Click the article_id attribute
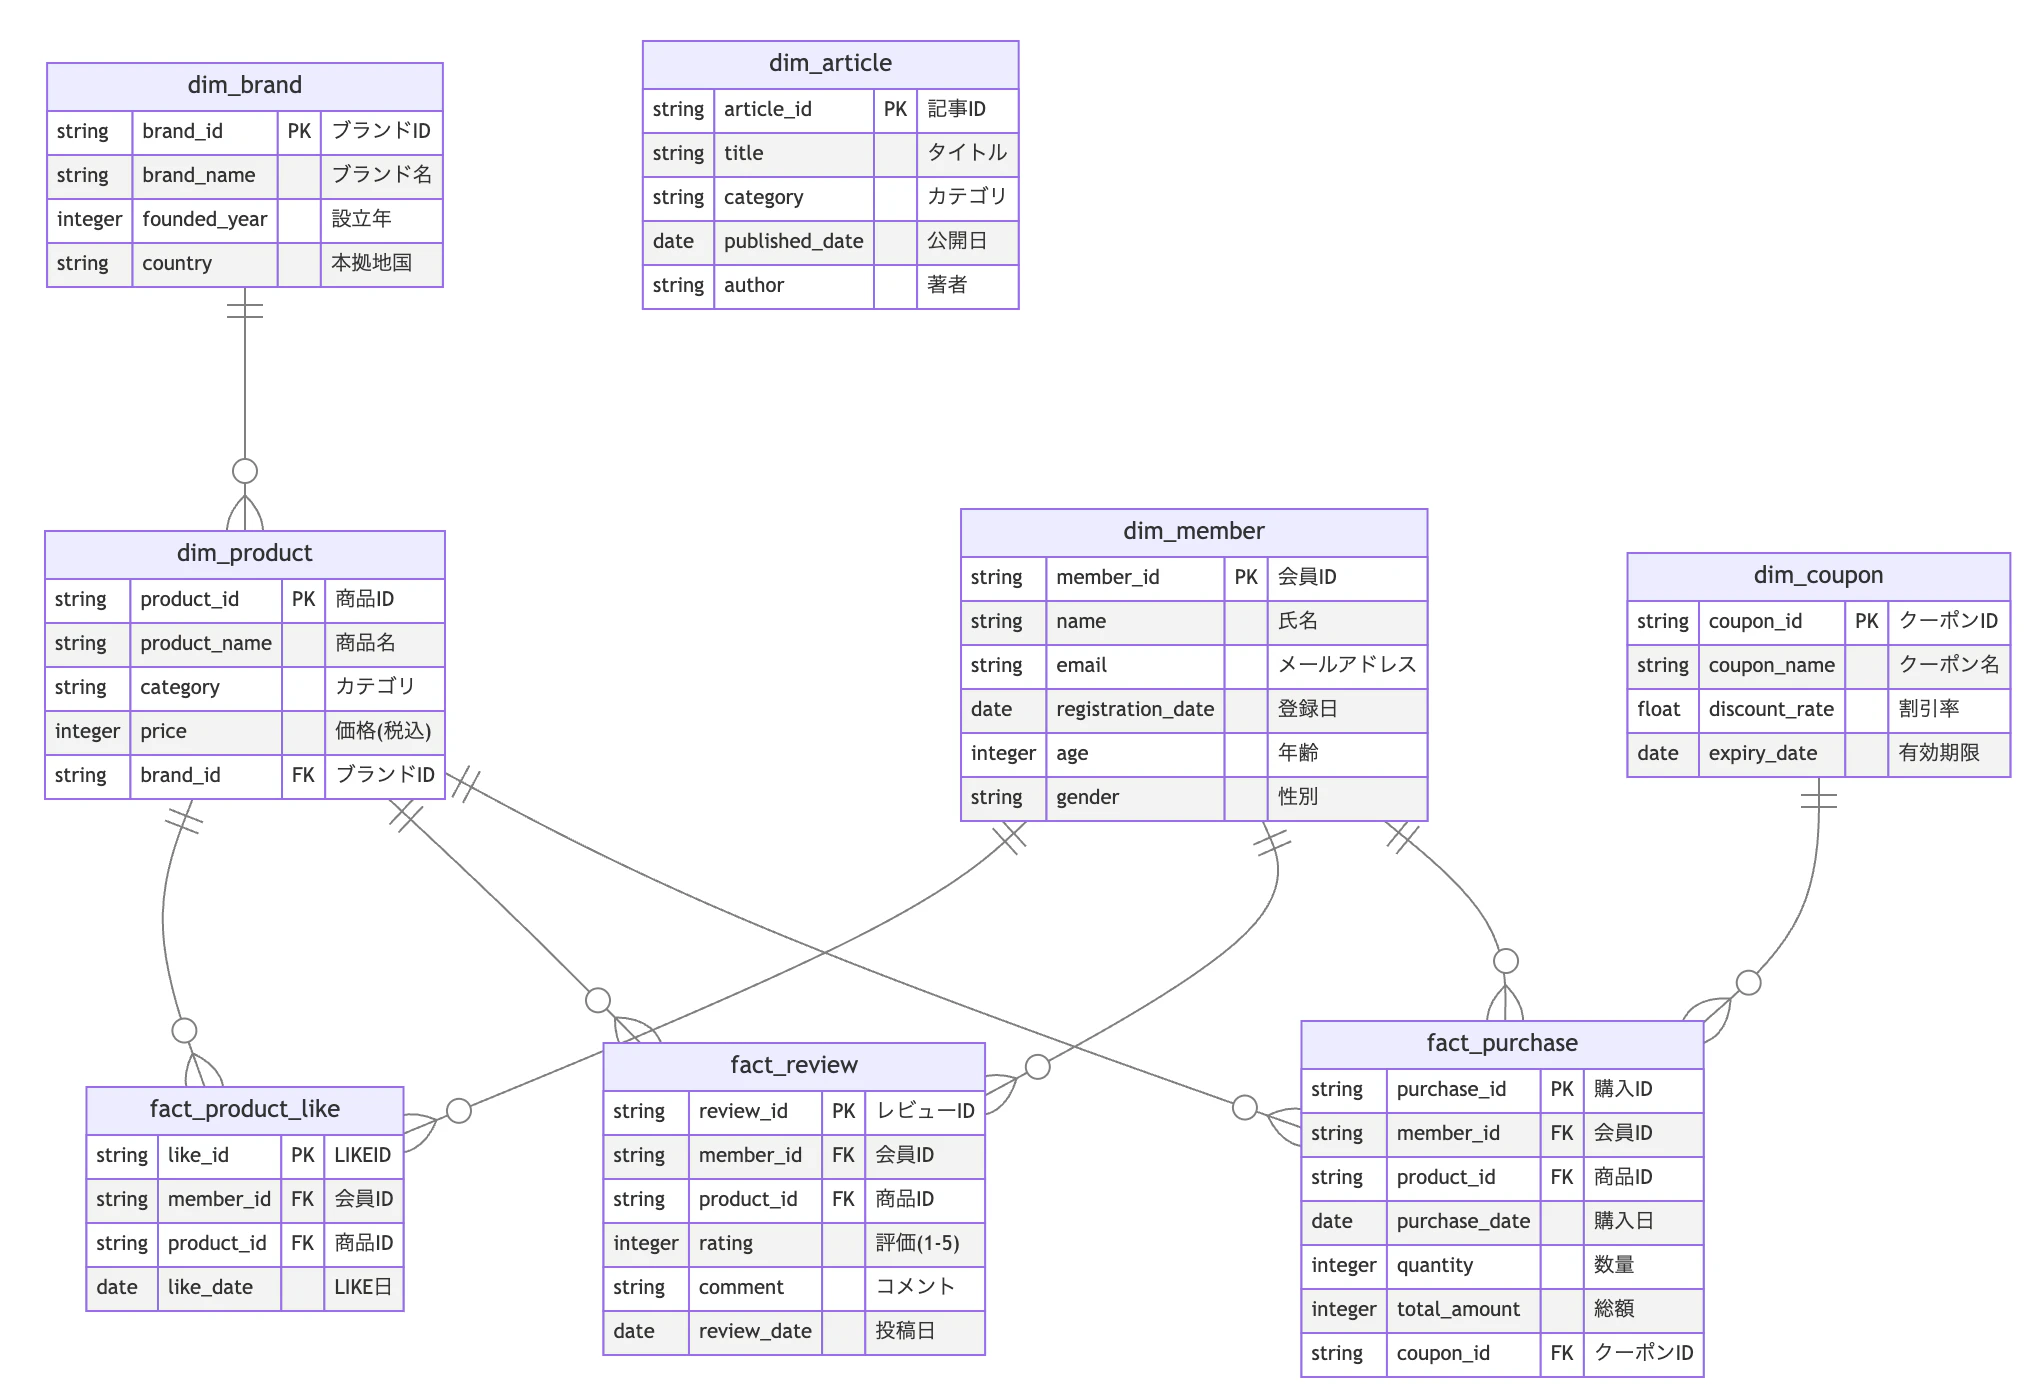Viewport: 2036px width, 1394px height. point(794,109)
